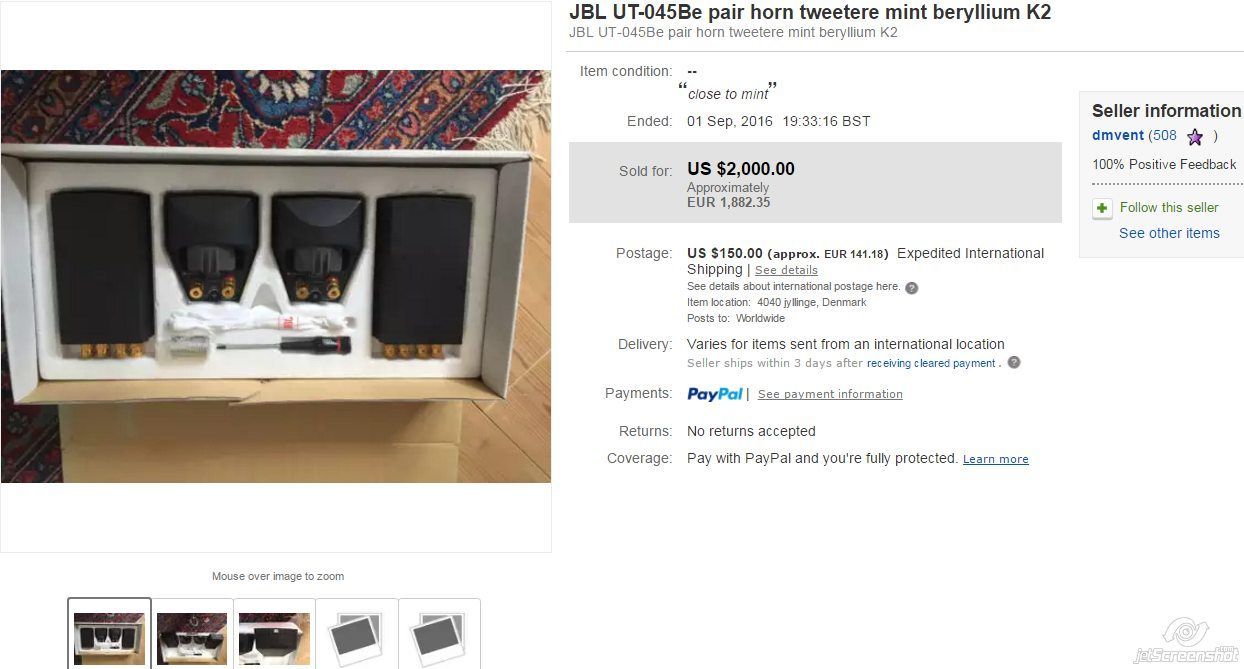Viewport: 1244px width, 669px height.
Task: Select the first tweeter box thumbnail
Action: [x=109, y=634]
